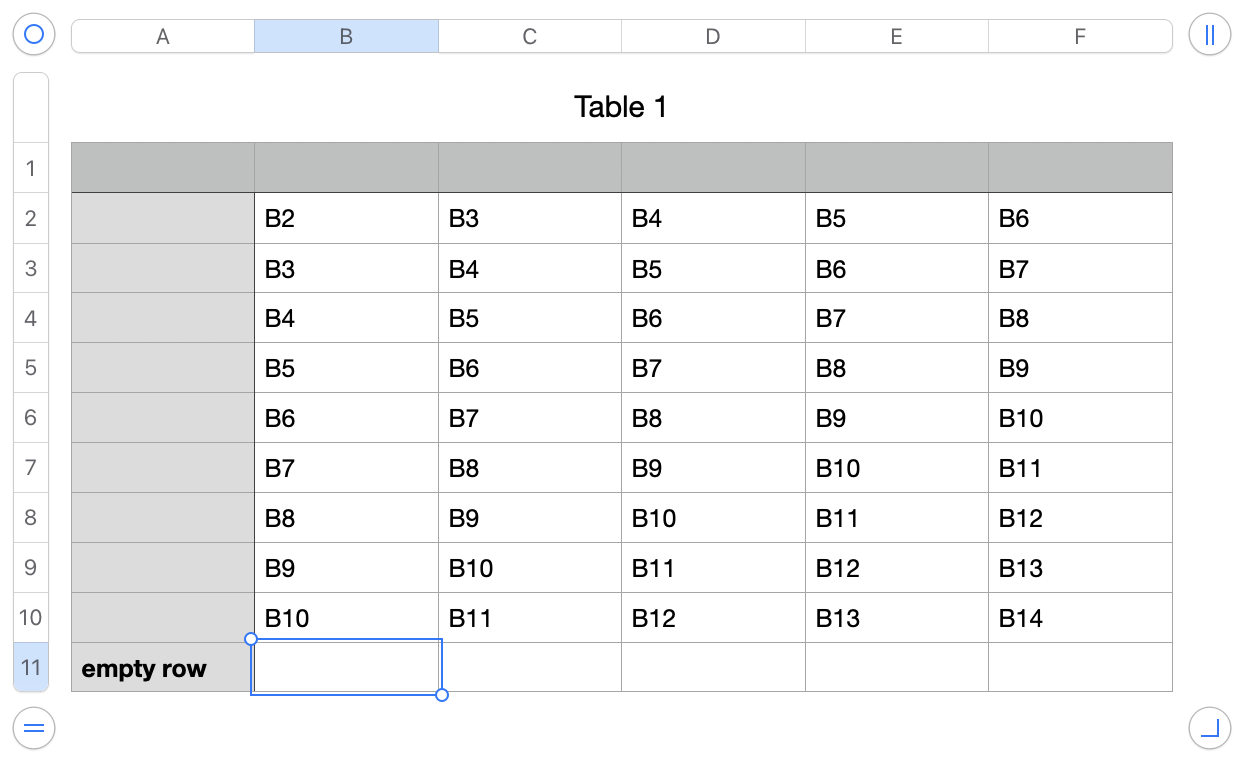Select cell containing B14

(1080, 618)
